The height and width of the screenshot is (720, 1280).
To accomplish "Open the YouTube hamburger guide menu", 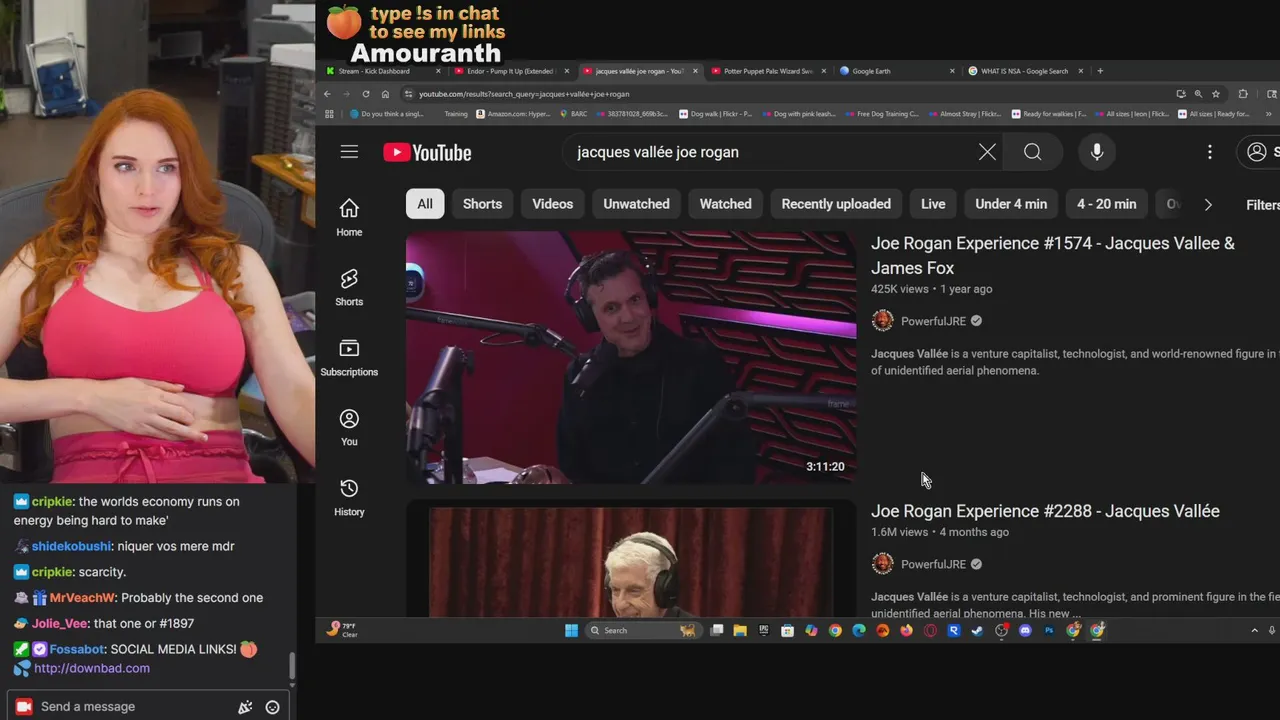I will pyautogui.click(x=349, y=152).
